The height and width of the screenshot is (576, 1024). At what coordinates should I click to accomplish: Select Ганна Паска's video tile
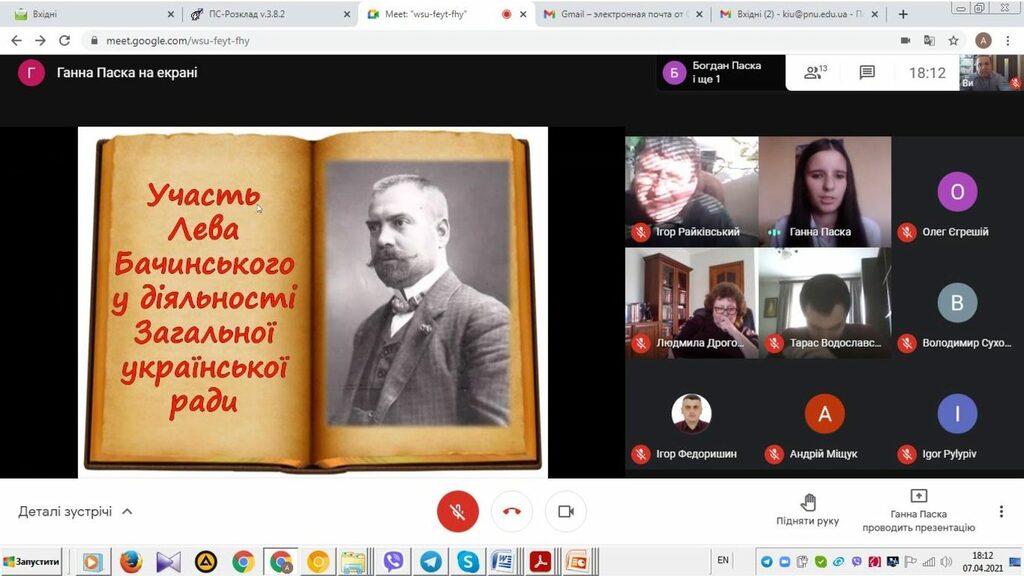[824, 191]
